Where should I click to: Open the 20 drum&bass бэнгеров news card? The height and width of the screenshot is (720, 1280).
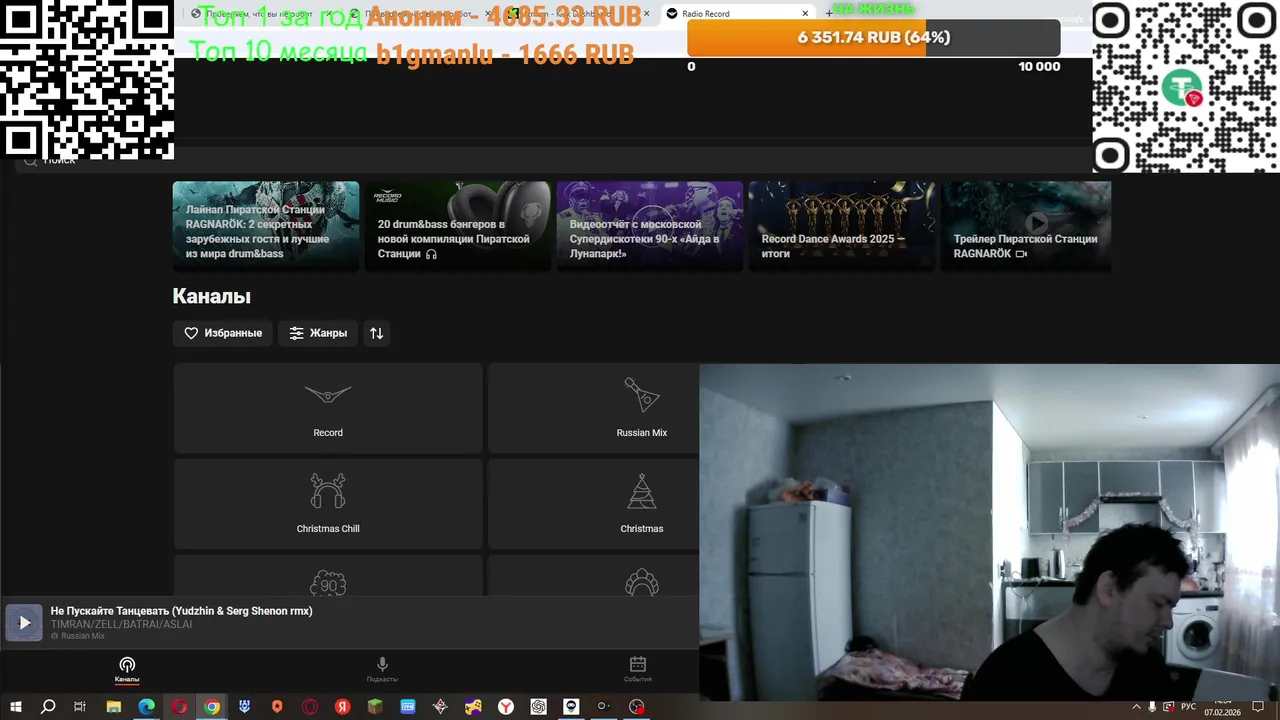pos(458,226)
